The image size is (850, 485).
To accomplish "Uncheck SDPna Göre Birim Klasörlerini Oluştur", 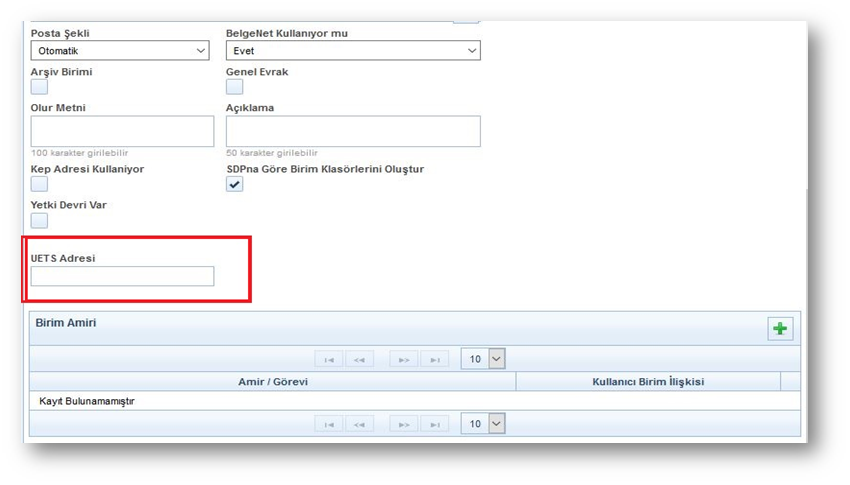I will tap(234, 184).
